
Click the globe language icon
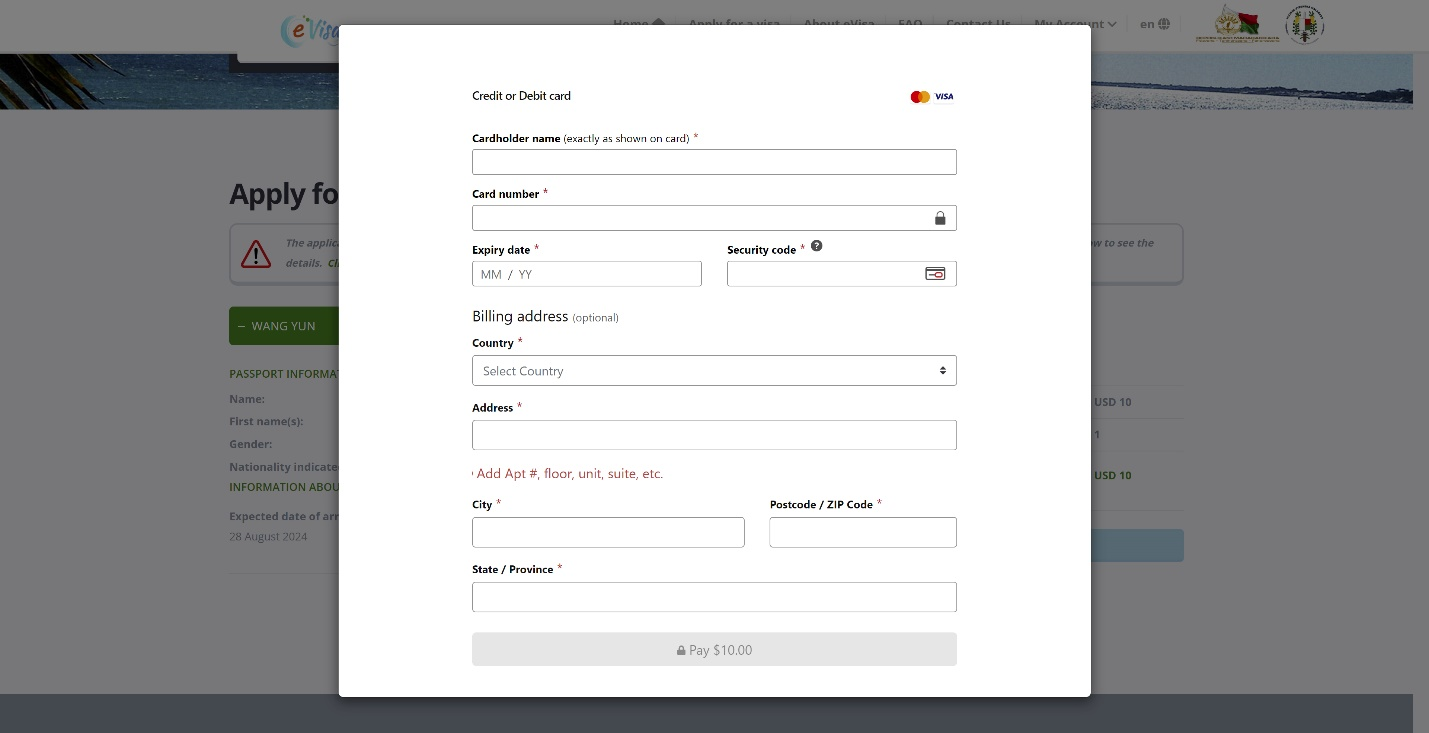(x=1164, y=24)
